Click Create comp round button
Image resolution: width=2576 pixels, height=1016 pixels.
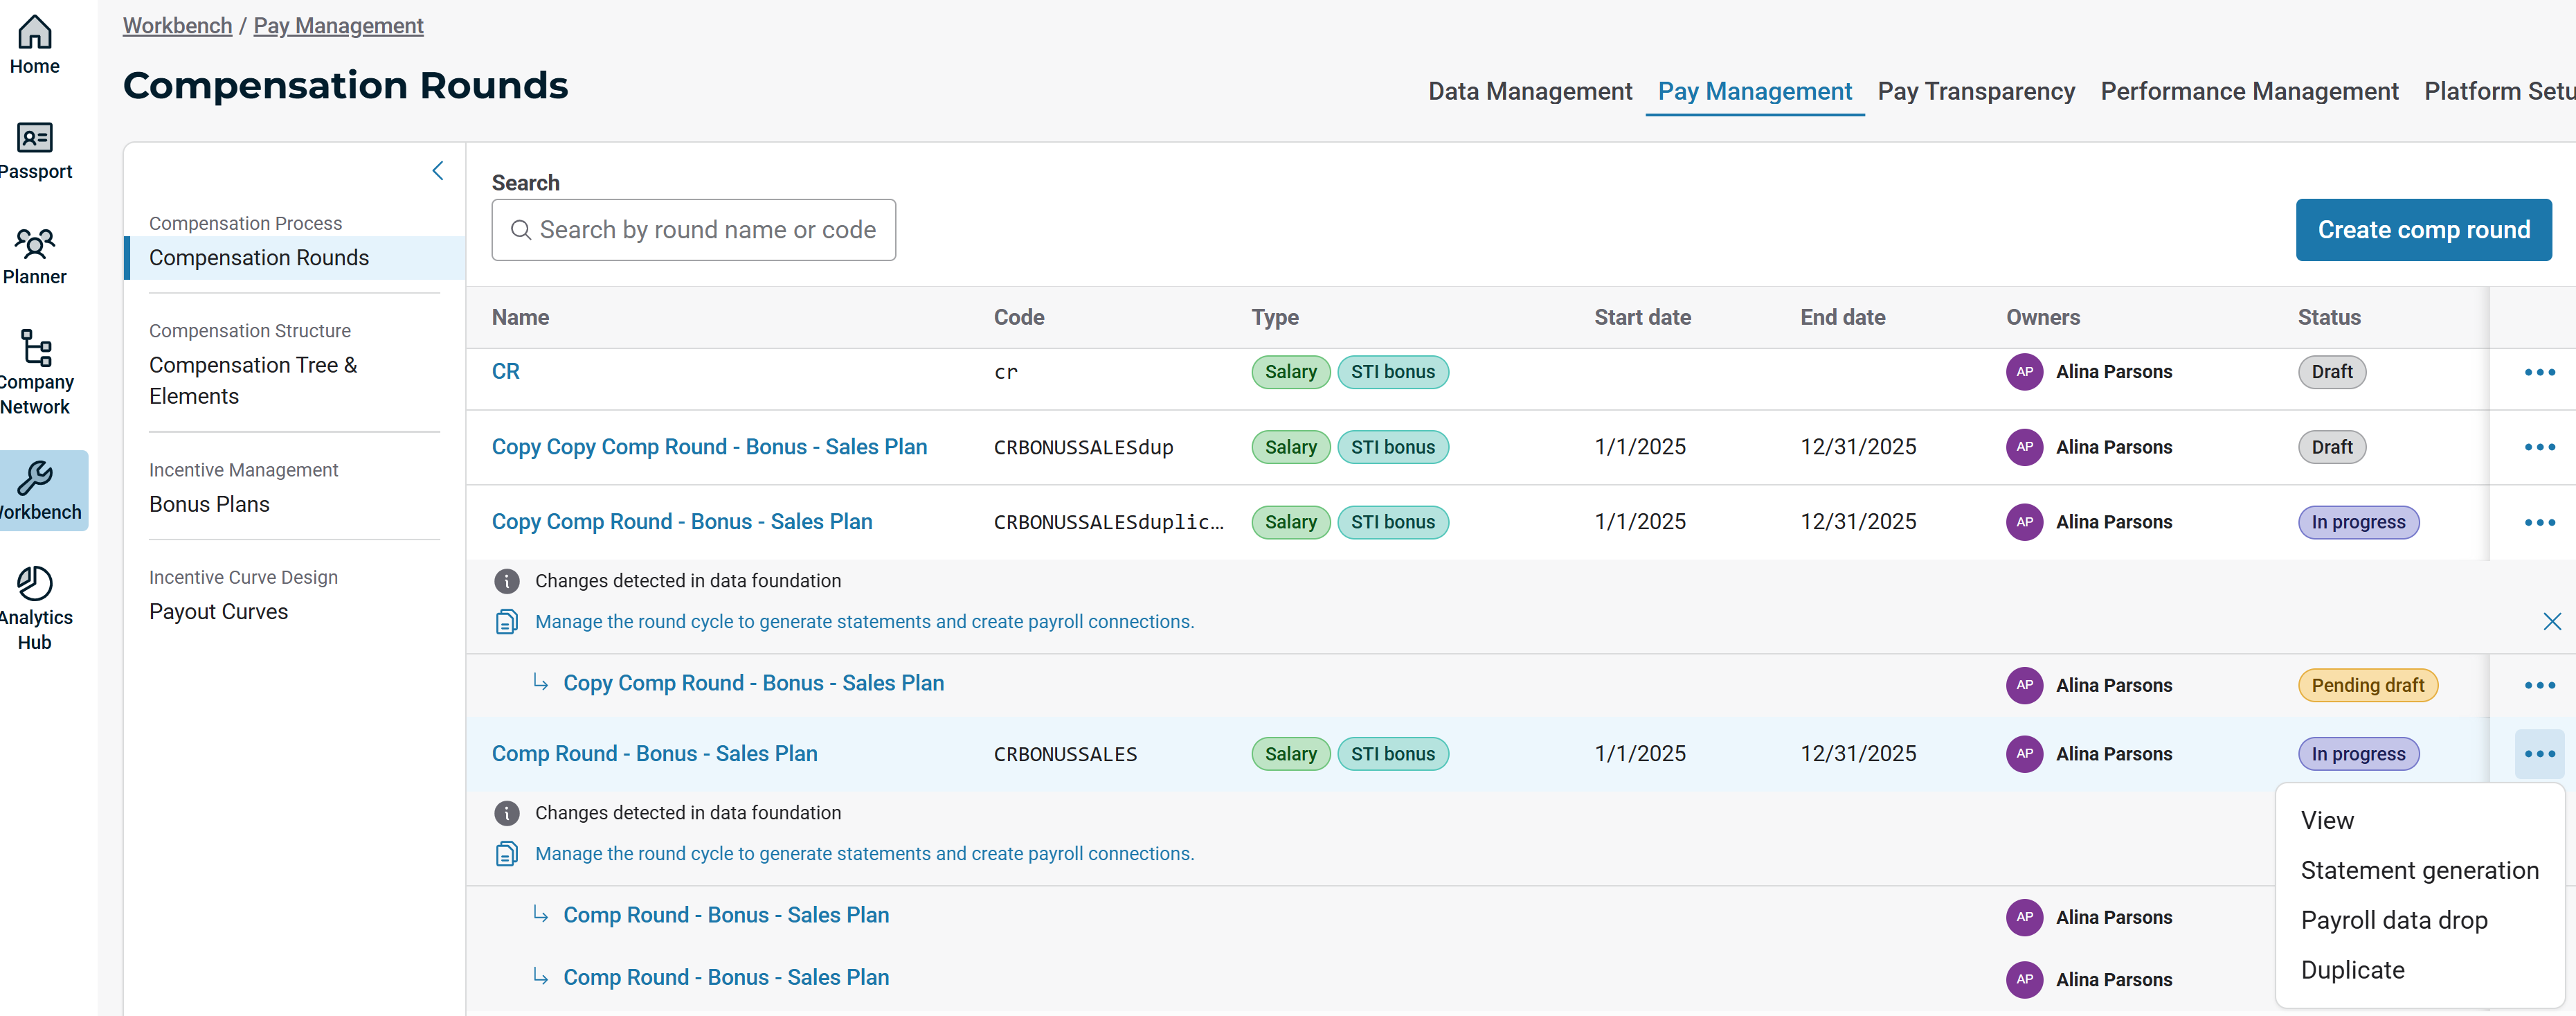2422,230
